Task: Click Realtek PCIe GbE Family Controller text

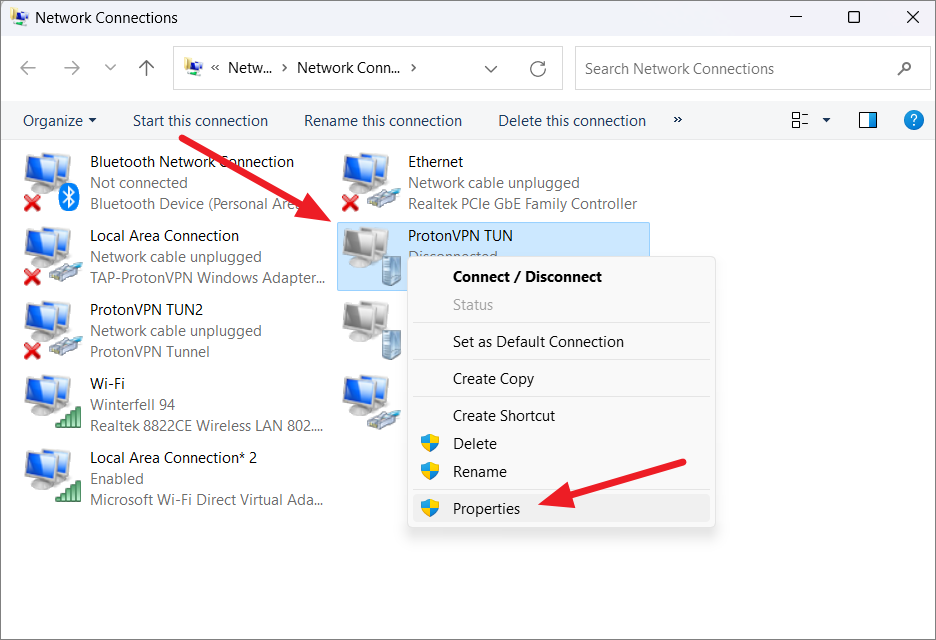Action: 522,204
